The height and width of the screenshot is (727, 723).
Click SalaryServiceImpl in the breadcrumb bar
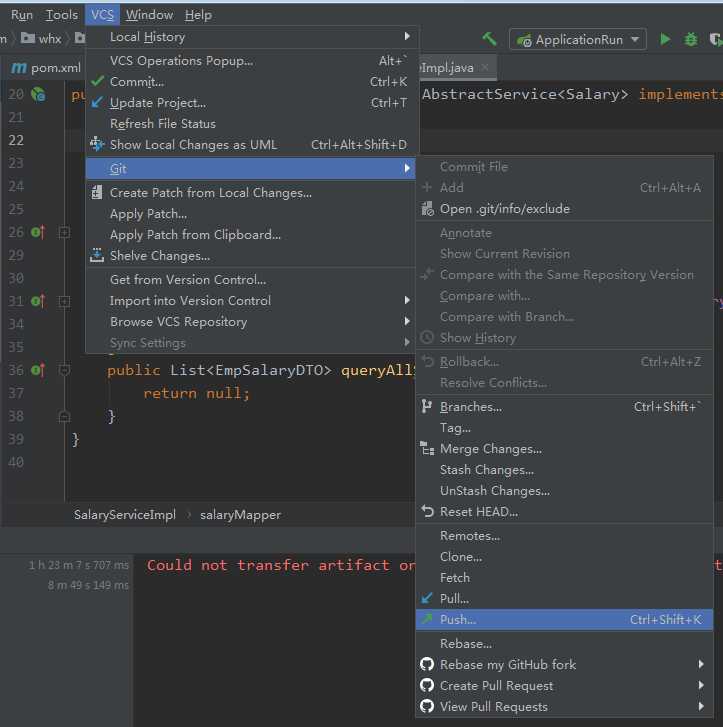click(125, 515)
